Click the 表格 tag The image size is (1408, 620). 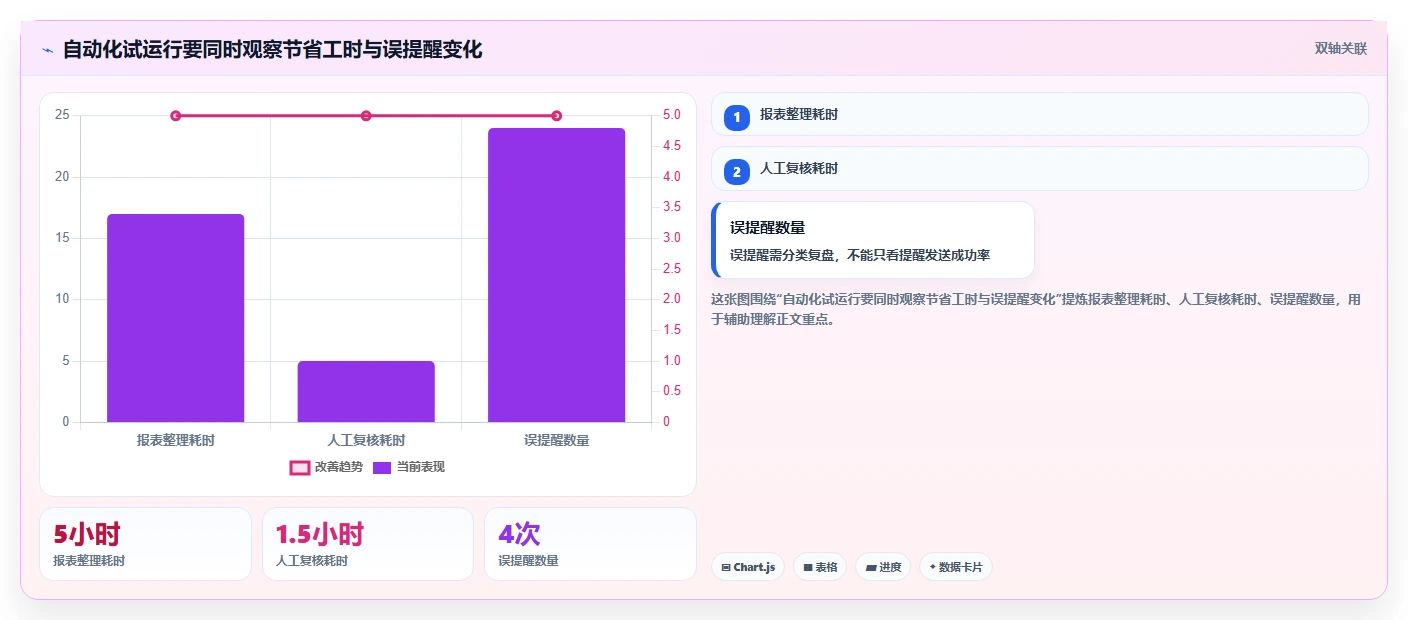820,567
